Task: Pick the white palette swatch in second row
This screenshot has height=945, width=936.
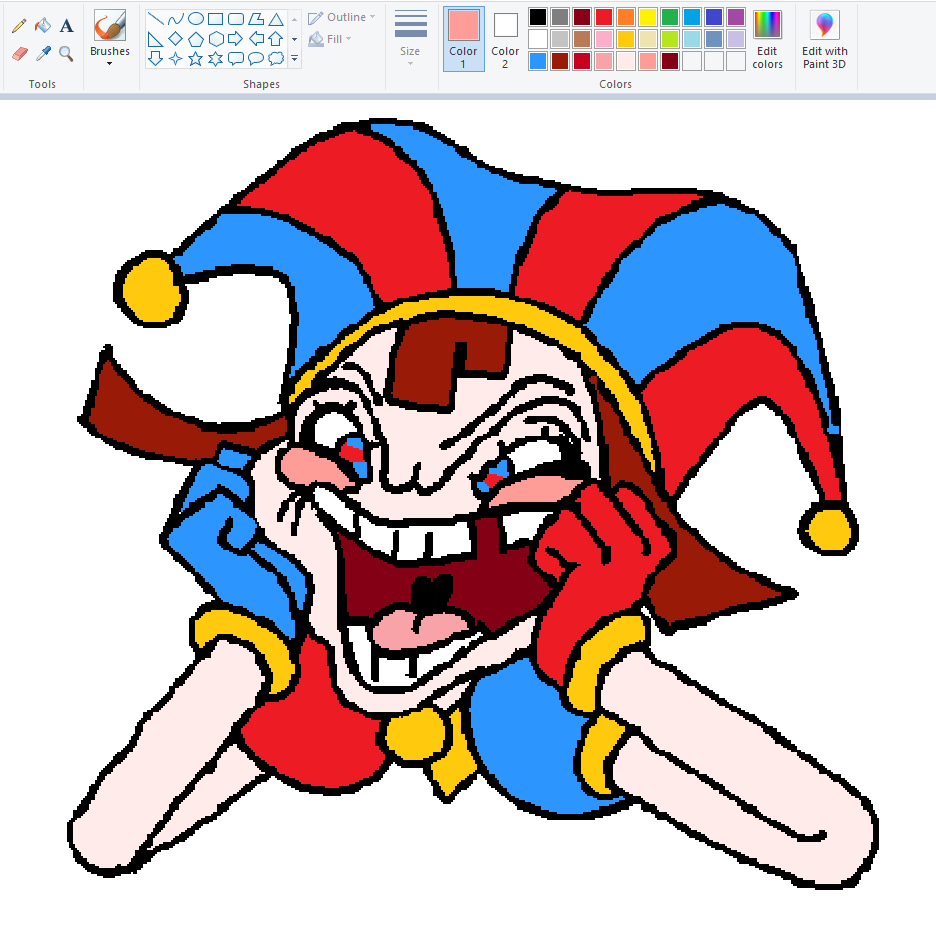Action: (538, 39)
